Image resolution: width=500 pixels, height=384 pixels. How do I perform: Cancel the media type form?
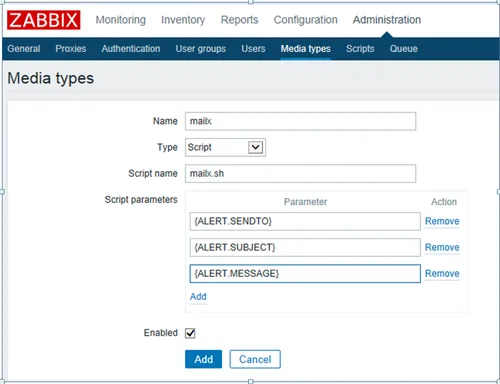pos(255,359)
